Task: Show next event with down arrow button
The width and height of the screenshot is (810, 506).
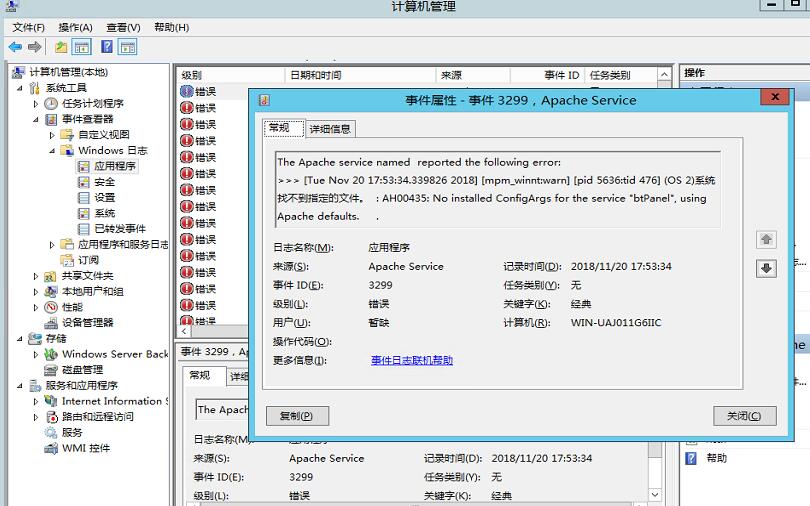Action: point(766,268)
